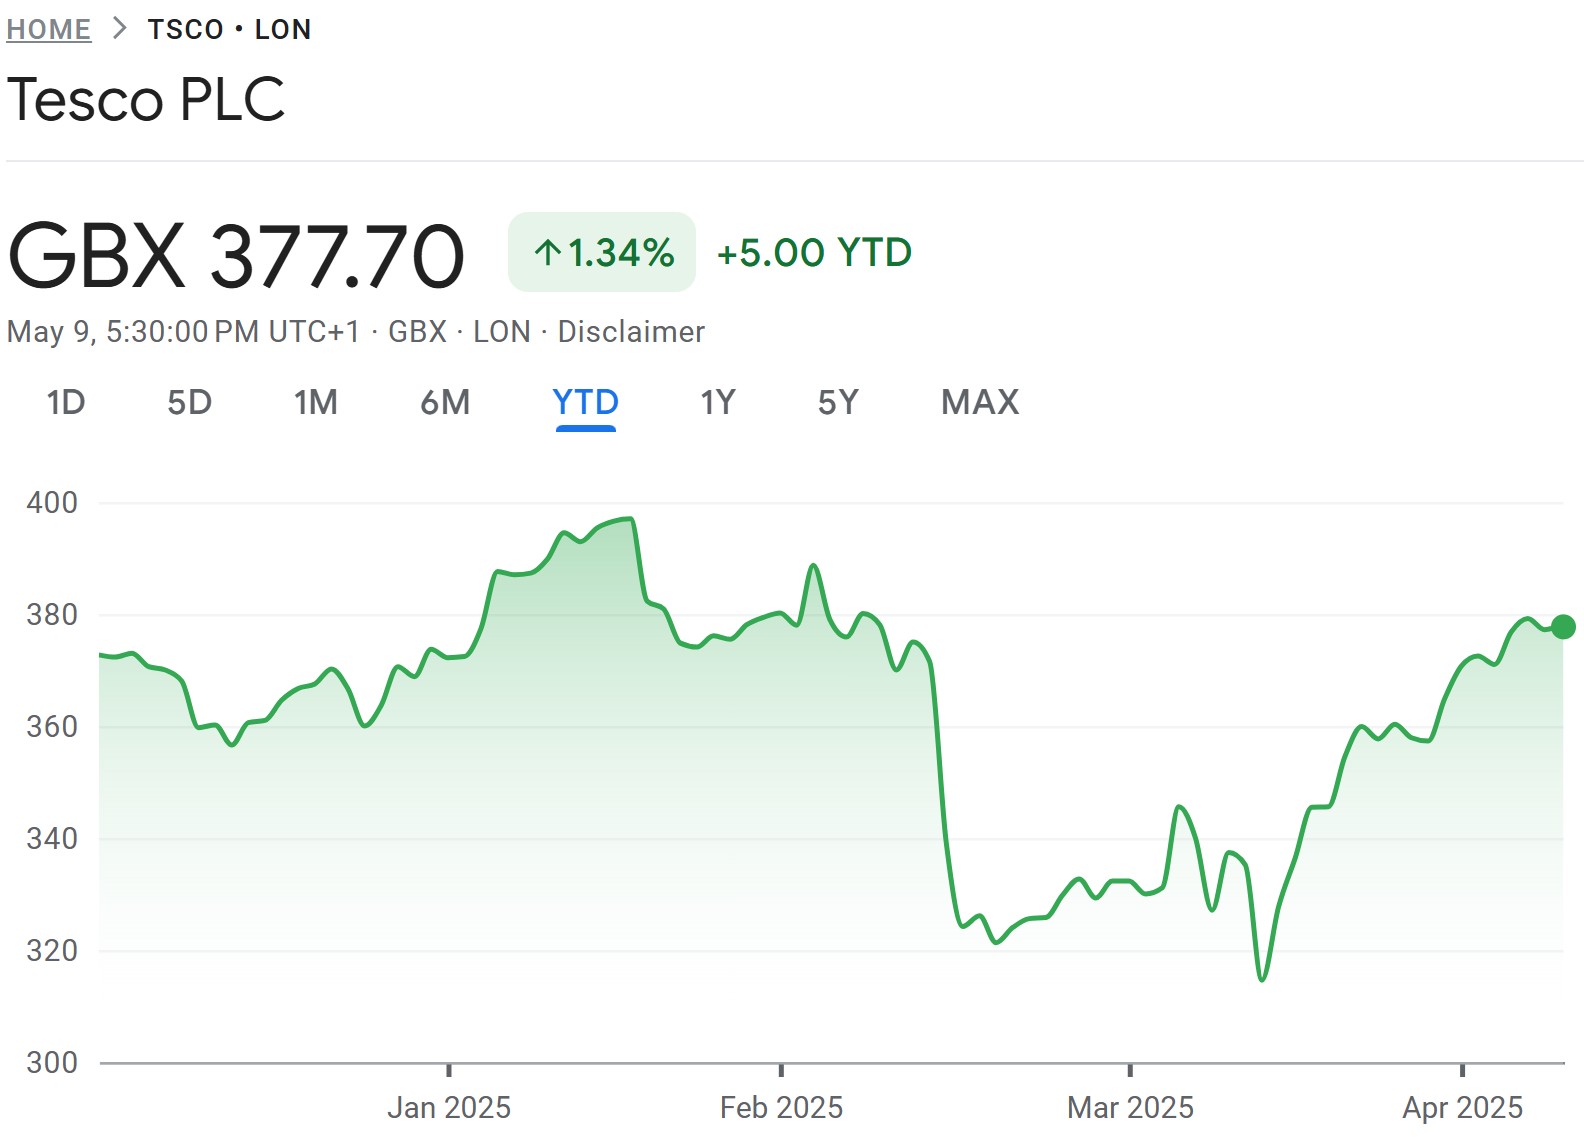Screen dimensions: 1584x1146
Task: Click the Mar 2025 axis label
Action: pyautogui.click(x=1130, y=1108)
